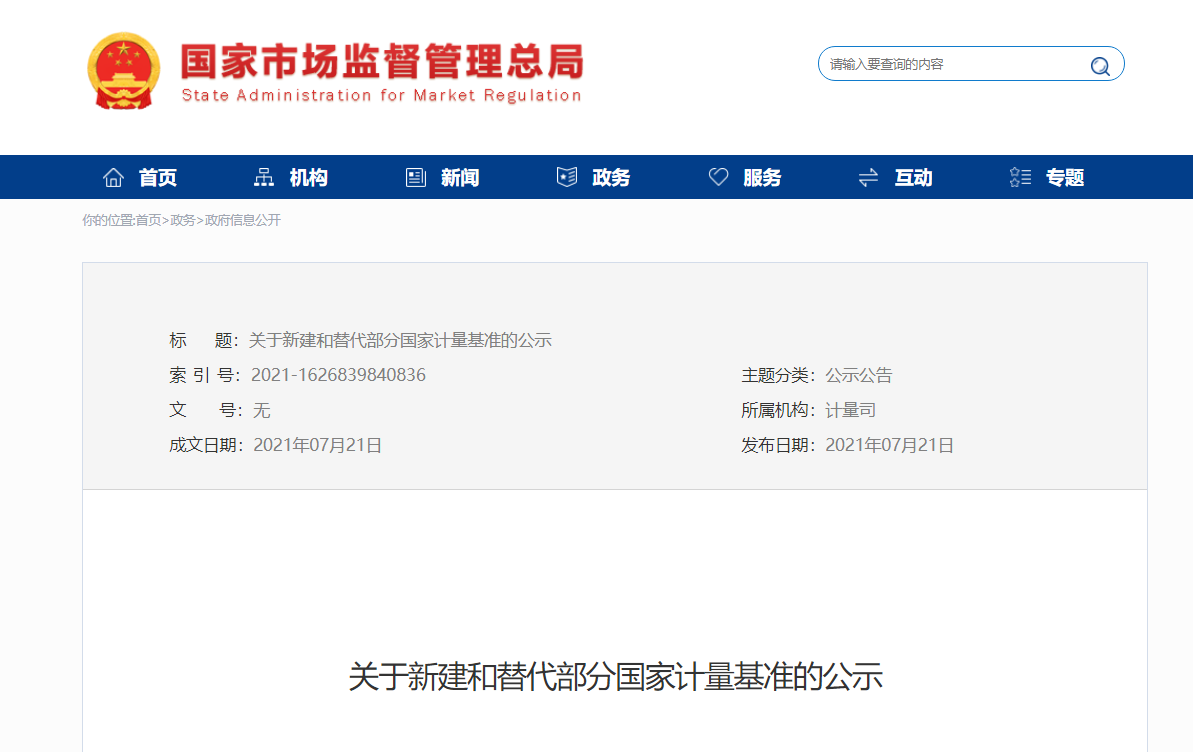The image size is (1193, 752).
Task: Click the 计量司 department value
Action: pos(850,410)
